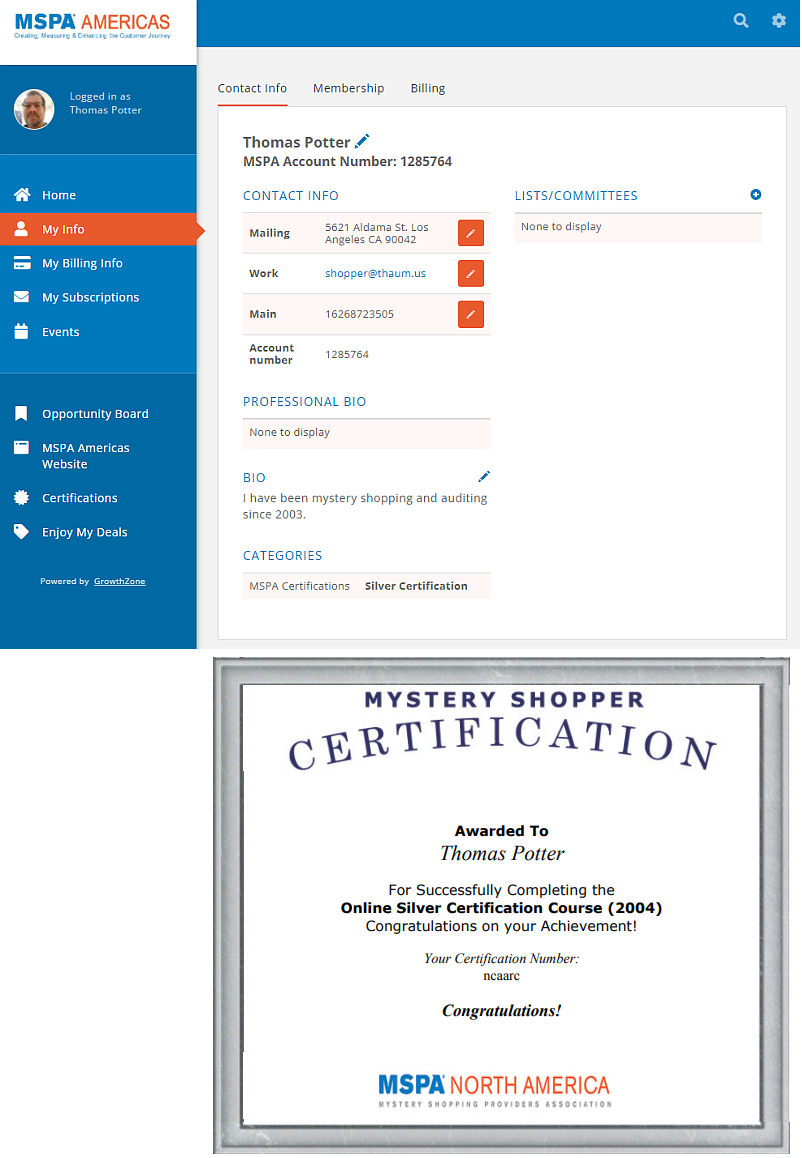802x1158 pixels.
Task: Open the Billing tab
Action: pos(428,88)
